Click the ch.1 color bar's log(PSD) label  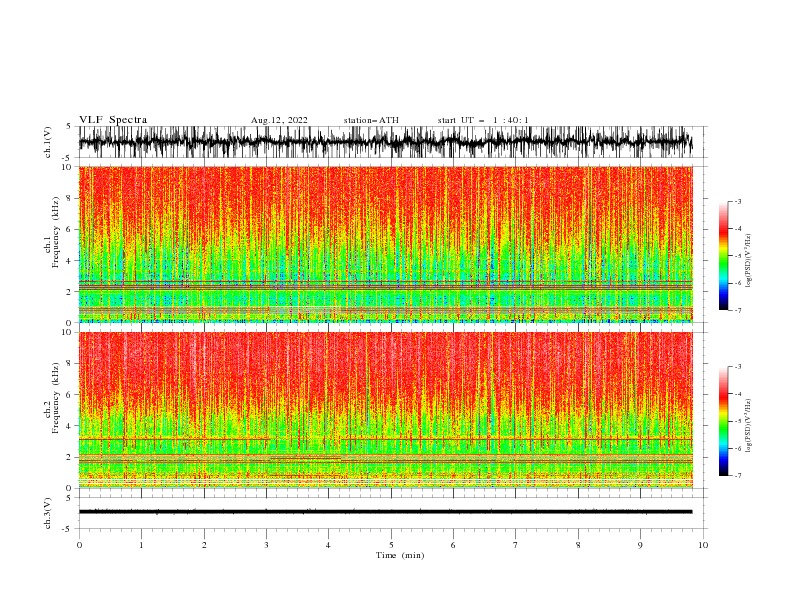coord(748,261)
